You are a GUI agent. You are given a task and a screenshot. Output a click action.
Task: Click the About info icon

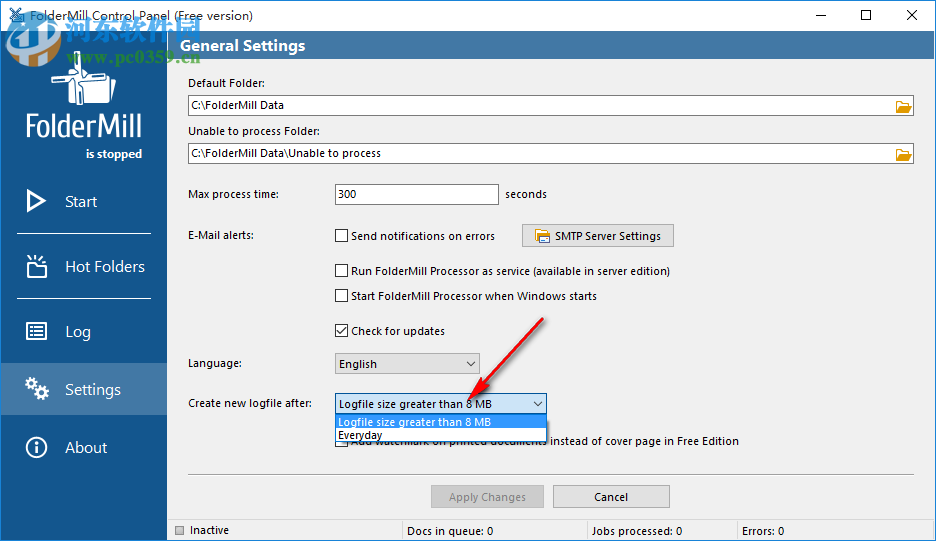[x=36, y=447]
